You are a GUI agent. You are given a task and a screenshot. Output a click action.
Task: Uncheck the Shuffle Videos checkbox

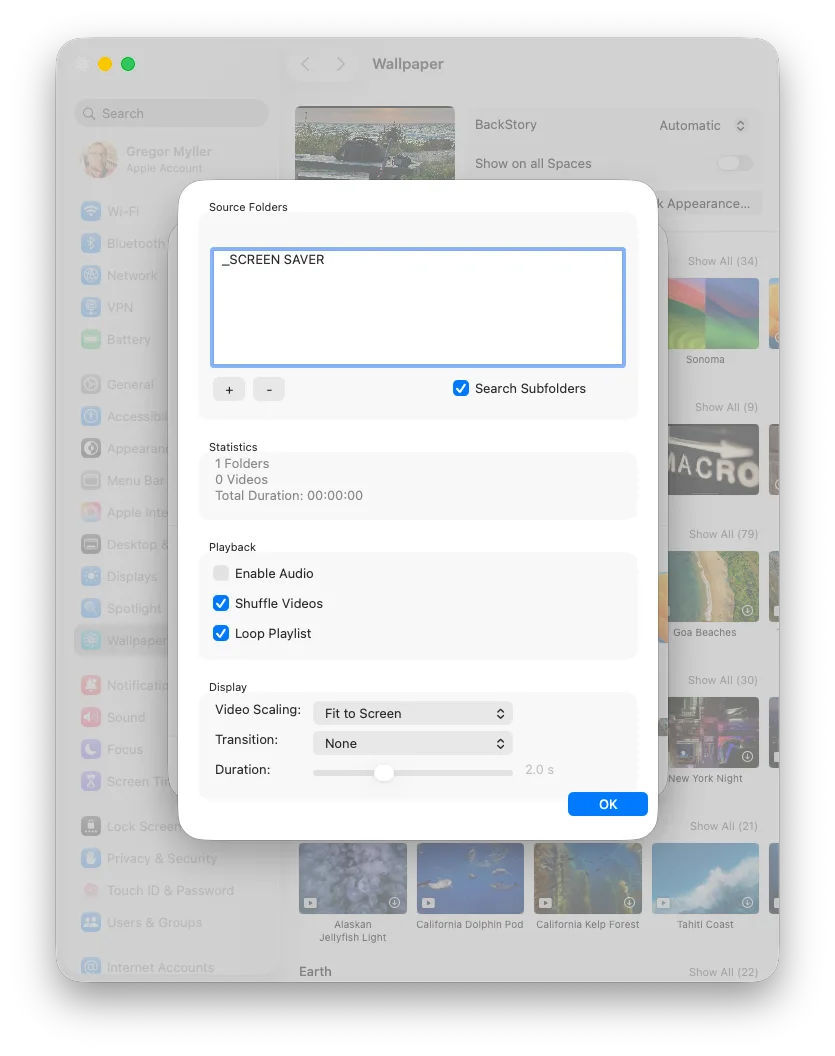click(x=221, y=603)
